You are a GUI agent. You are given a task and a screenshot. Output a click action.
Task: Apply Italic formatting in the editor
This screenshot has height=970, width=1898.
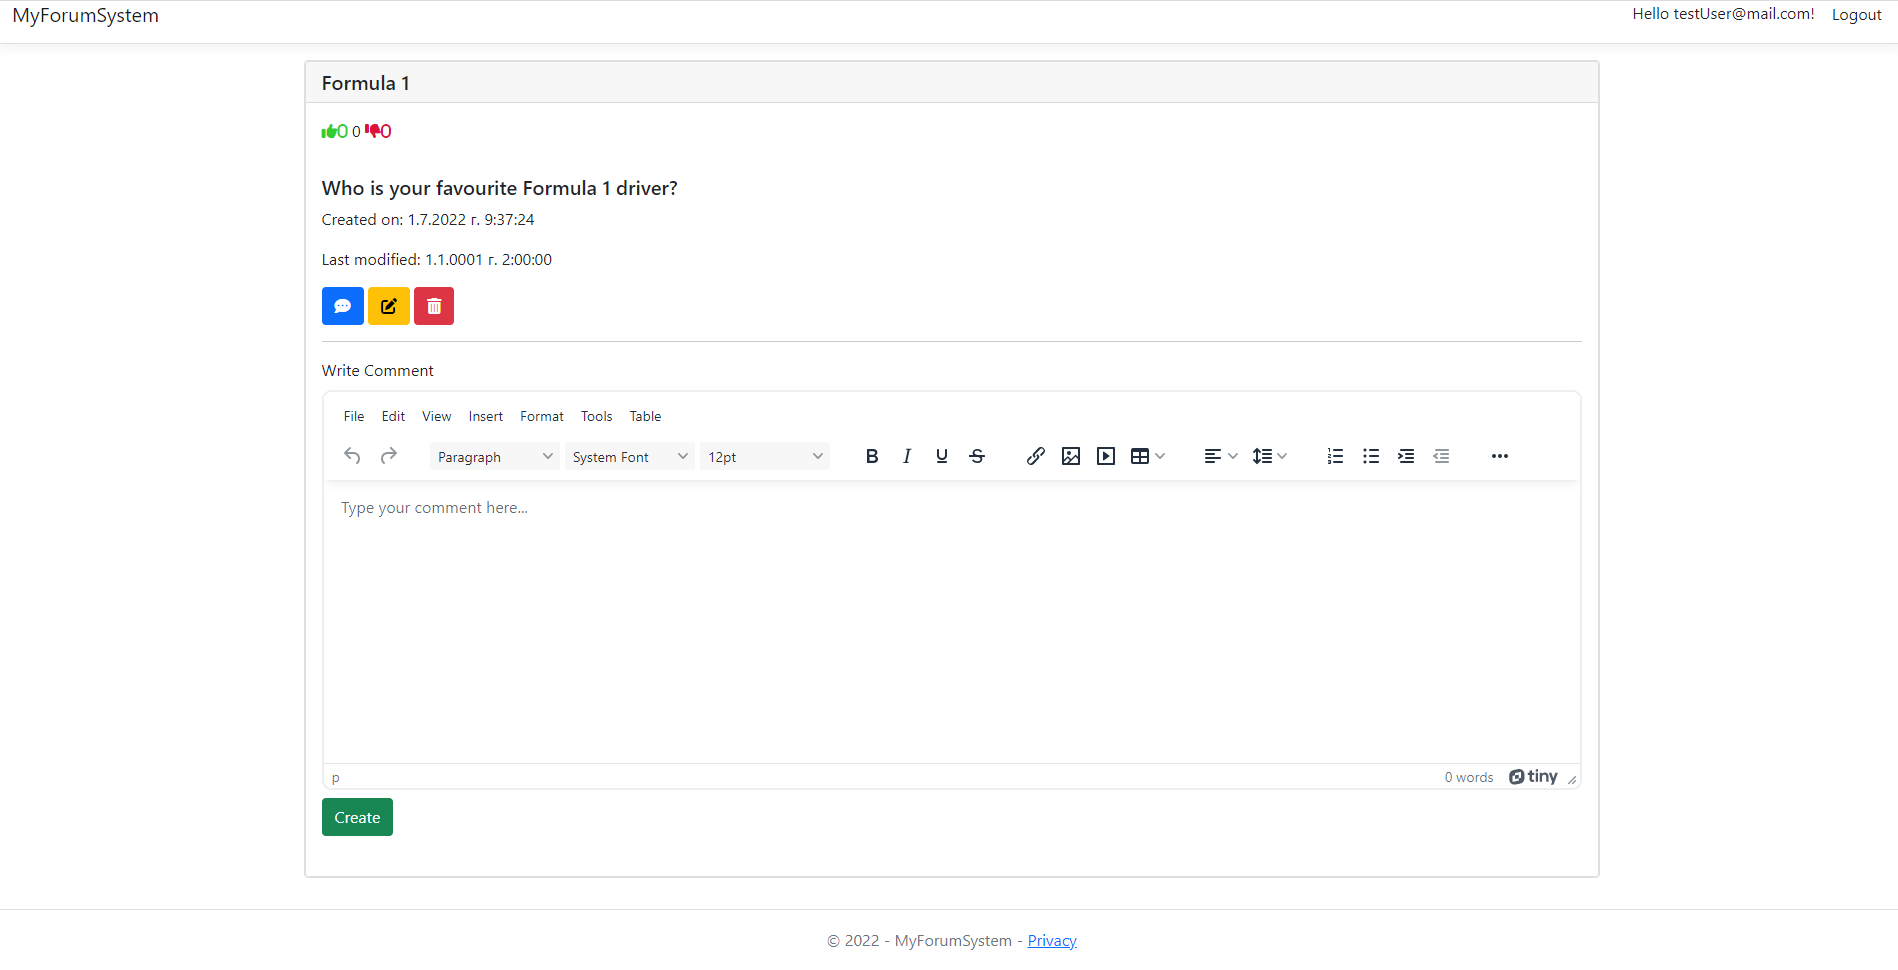[x=906, y=456]
